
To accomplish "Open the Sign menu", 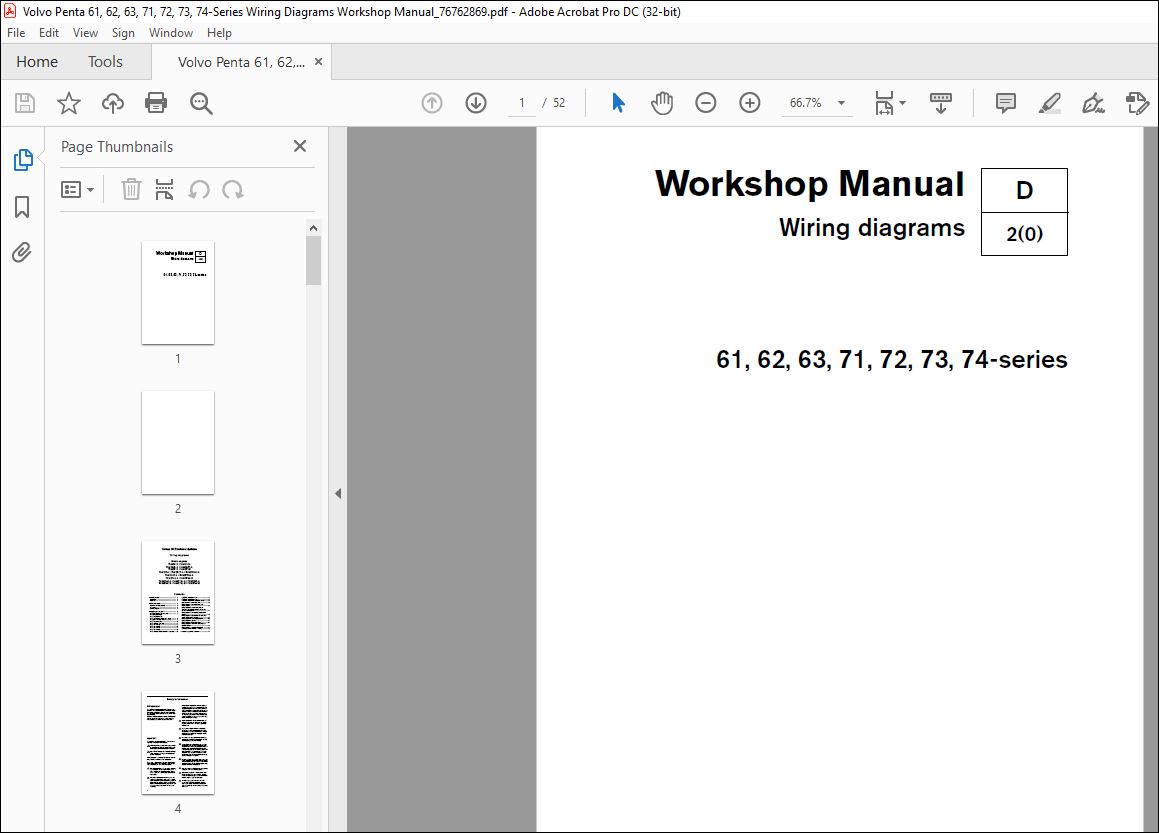I will (x=123, y=33).
